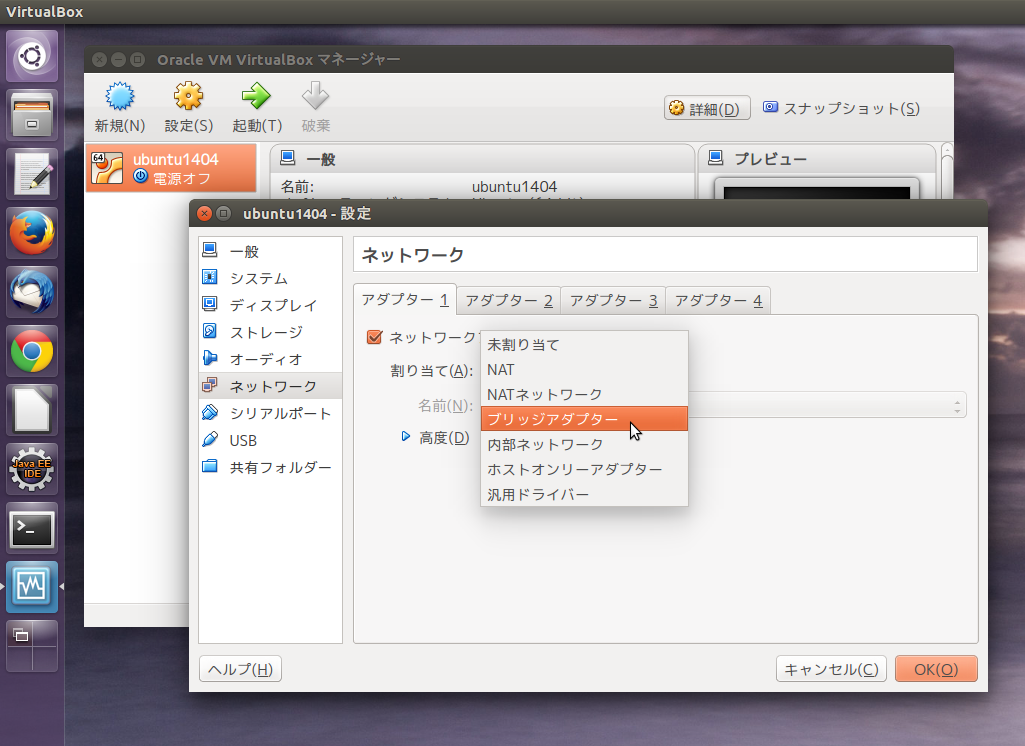
Task: Open シリアルポート category in settings sidebar
Action: pyautogui.click(x=270, y=413)
